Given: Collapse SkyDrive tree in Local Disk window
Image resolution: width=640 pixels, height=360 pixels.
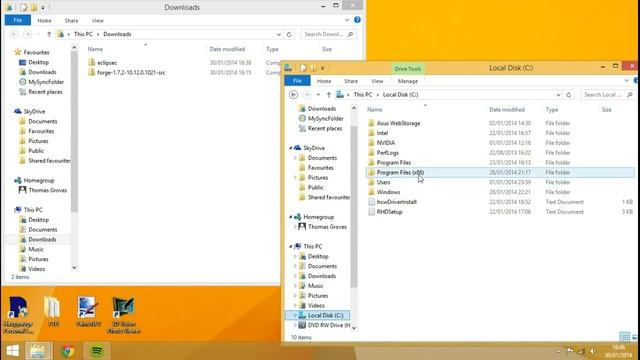Looking at the screenshot, I should tap(291, 148).
